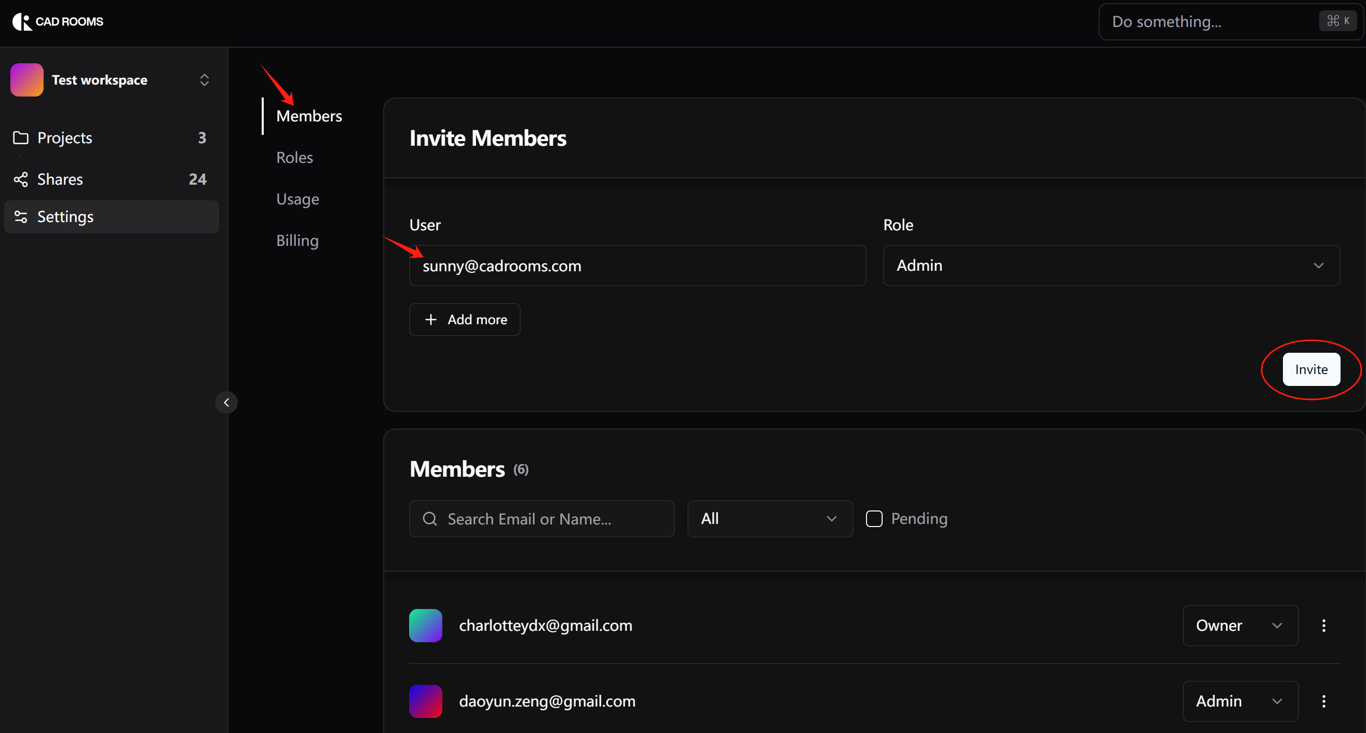The width and height of the screenshot is (1366, 733).
Task: Click the CAD Rooms logo icon
Action: point(21,21)
